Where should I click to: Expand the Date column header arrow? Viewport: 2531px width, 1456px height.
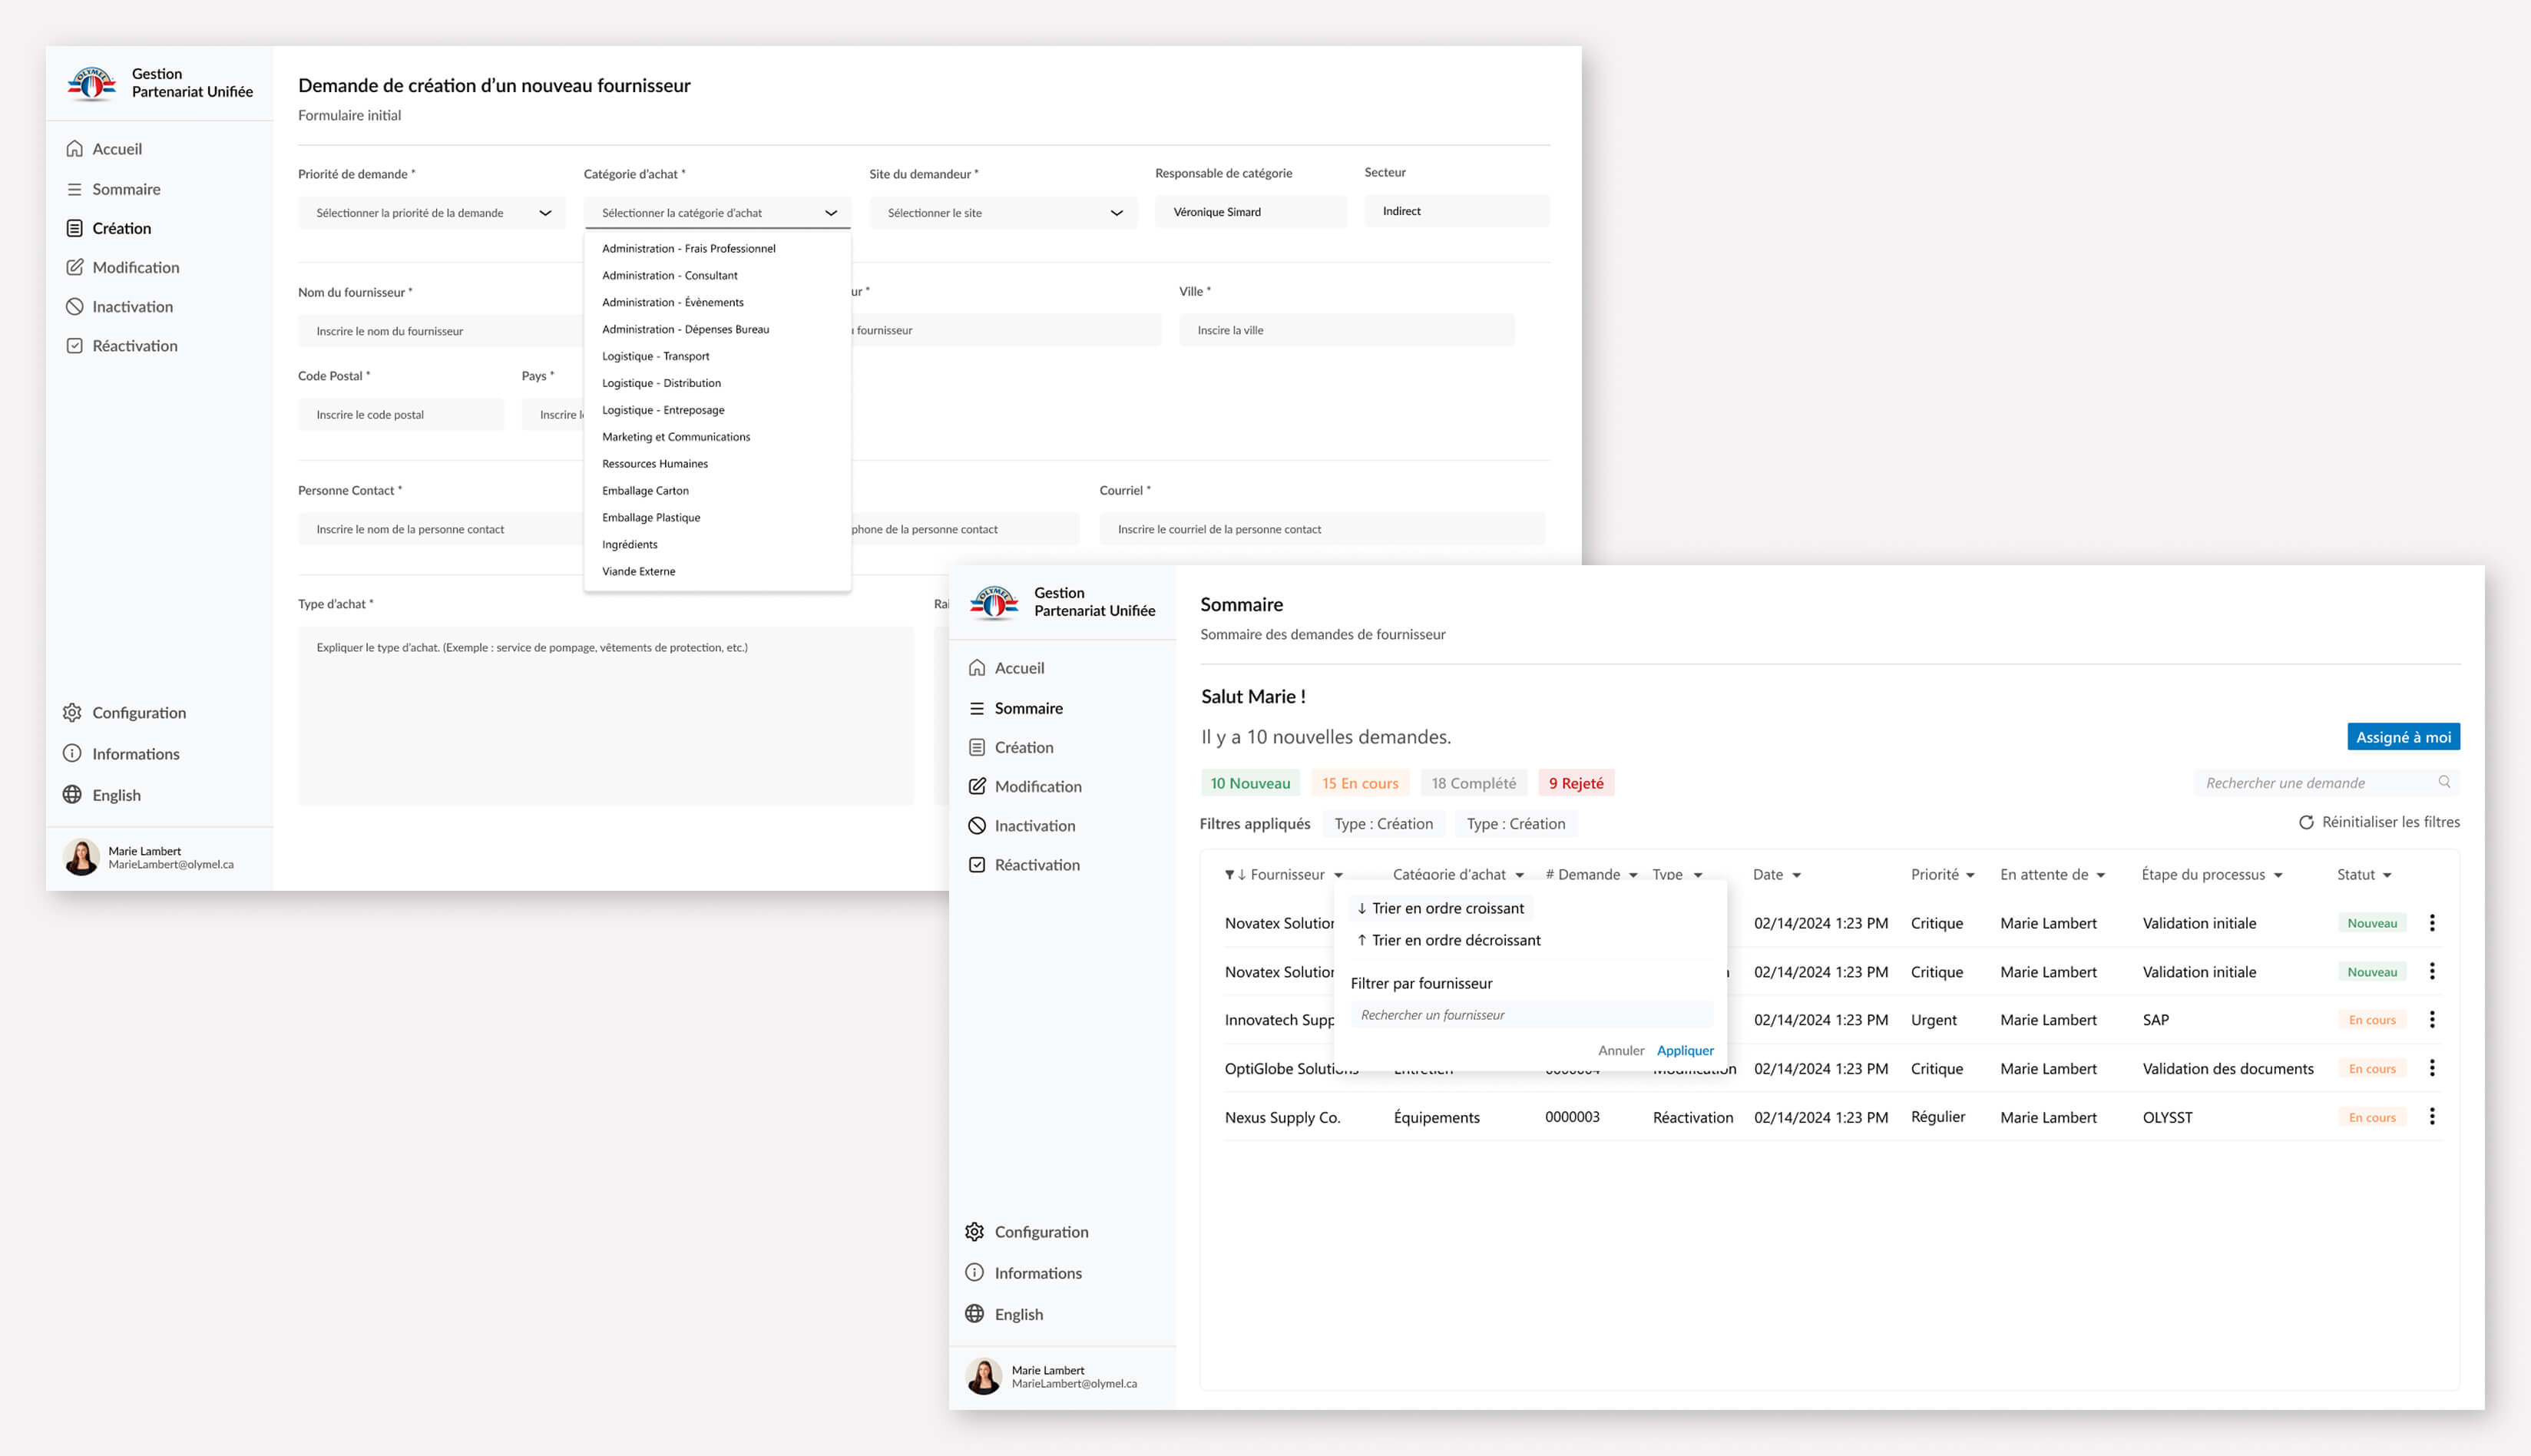[x=1796, y=875]
